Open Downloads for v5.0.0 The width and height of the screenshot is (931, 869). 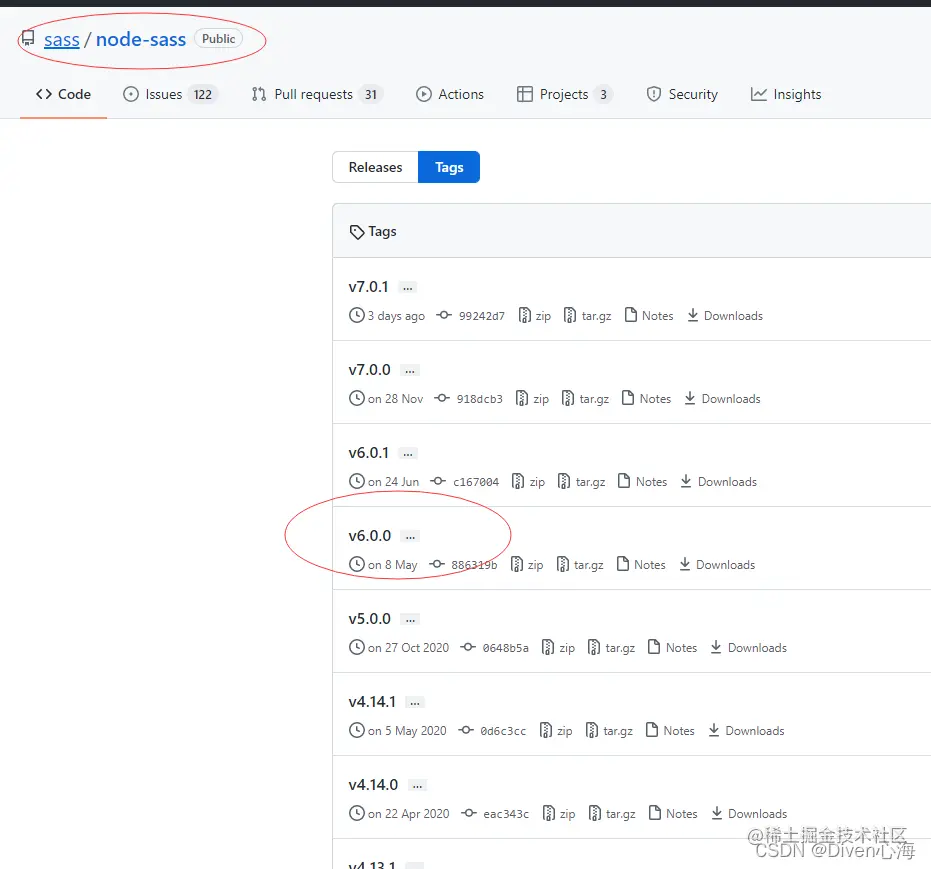click(749, 648)
